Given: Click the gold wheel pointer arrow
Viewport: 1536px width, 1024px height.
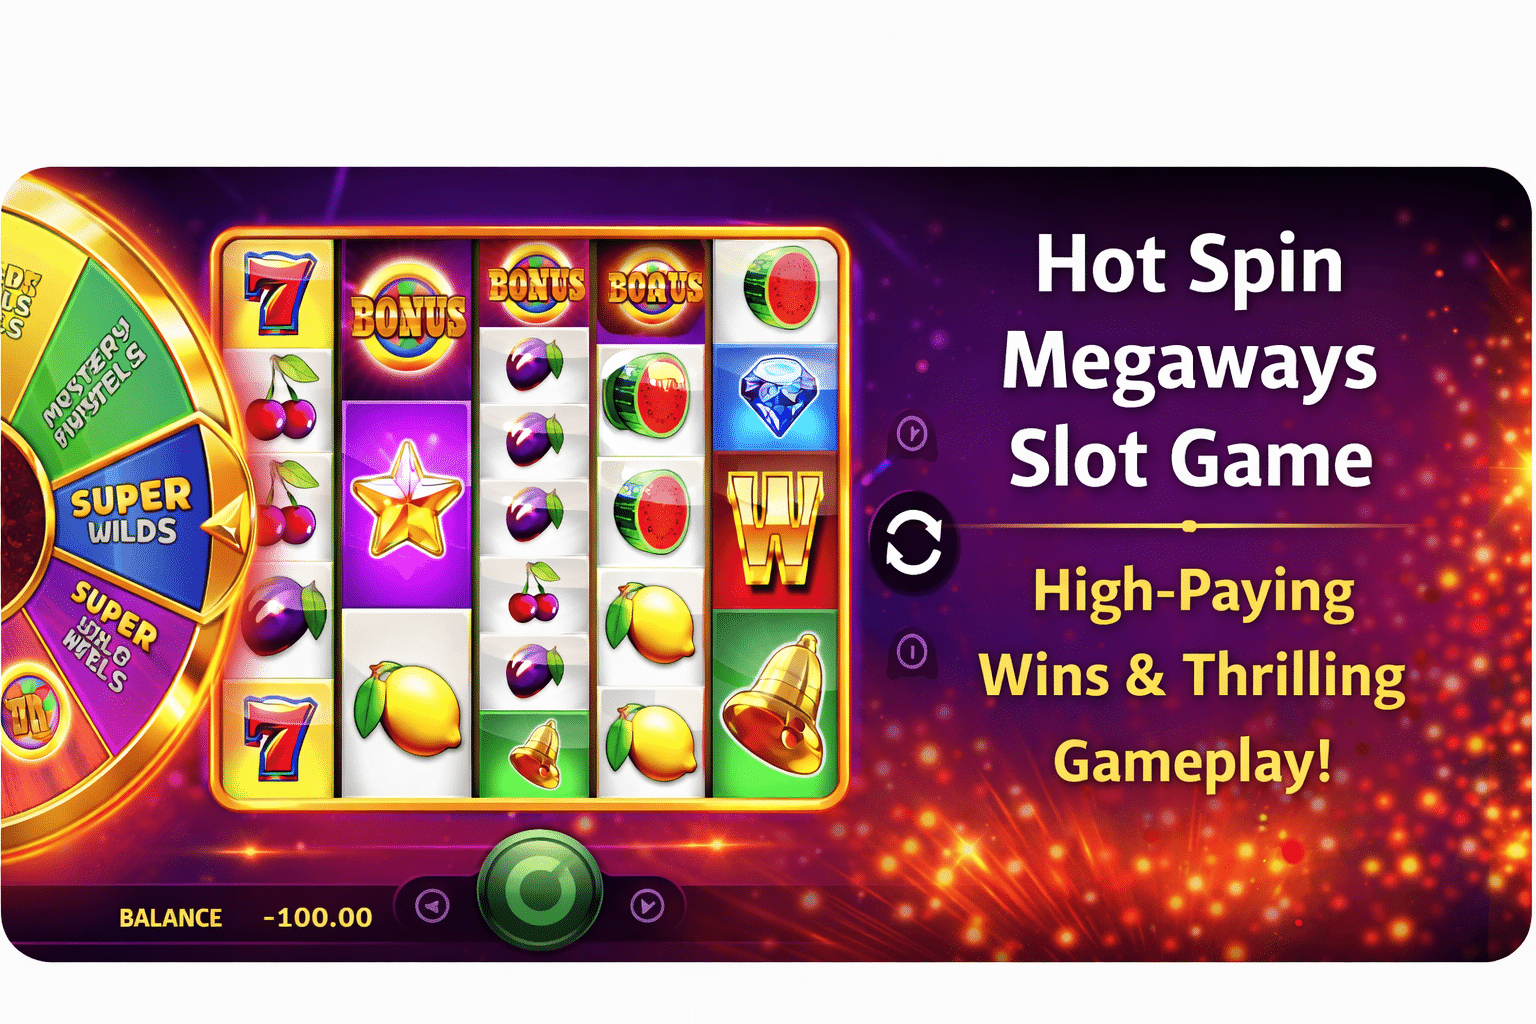Looking at the screenshot, I should 226,524.
